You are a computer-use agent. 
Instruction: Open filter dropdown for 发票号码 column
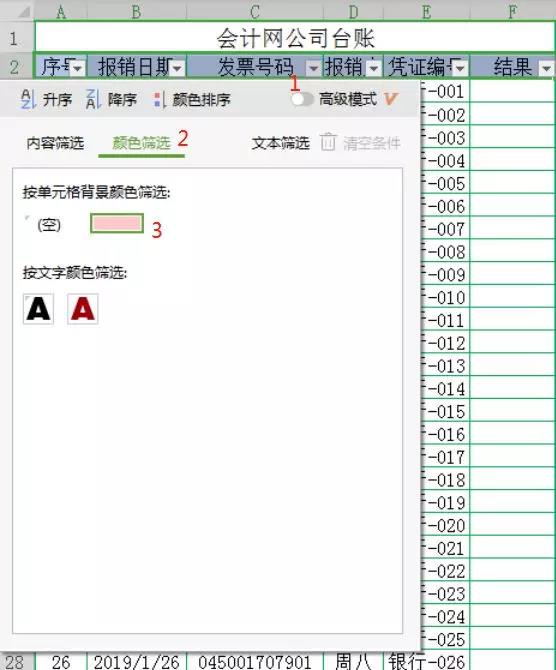click(x=313, y=68)
